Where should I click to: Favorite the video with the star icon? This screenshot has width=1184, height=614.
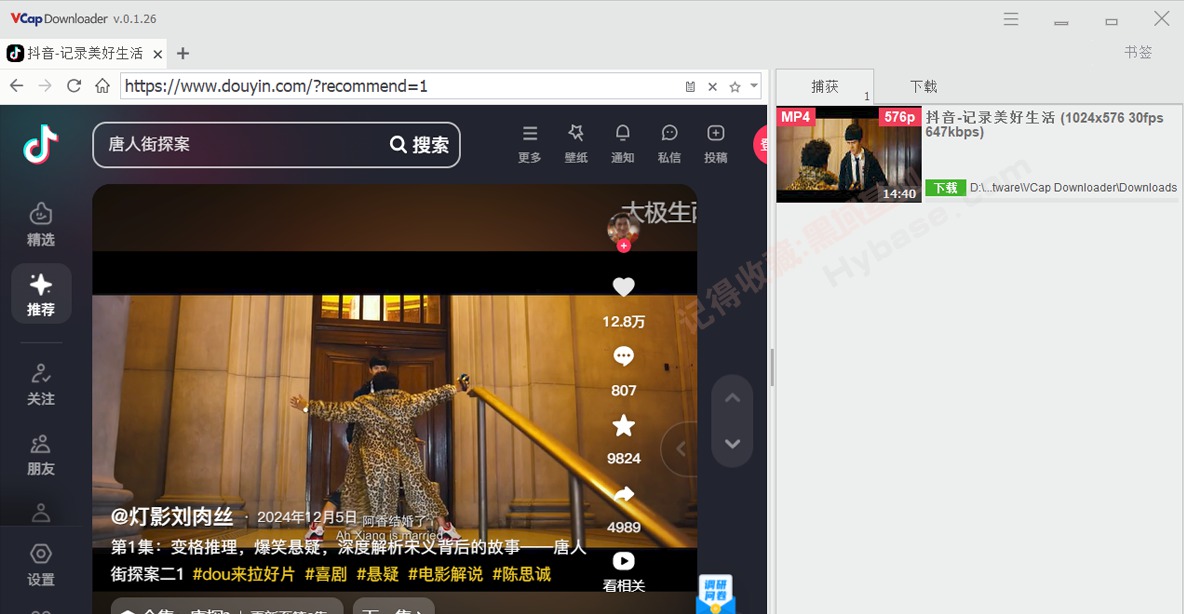(623, 426)
